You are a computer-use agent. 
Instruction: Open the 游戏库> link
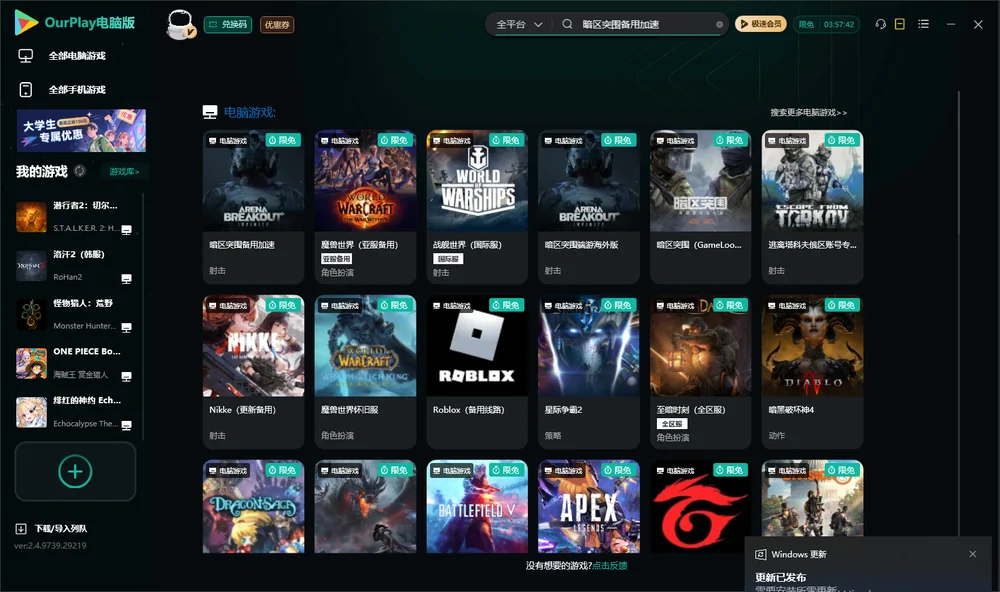tap(124, 171)
